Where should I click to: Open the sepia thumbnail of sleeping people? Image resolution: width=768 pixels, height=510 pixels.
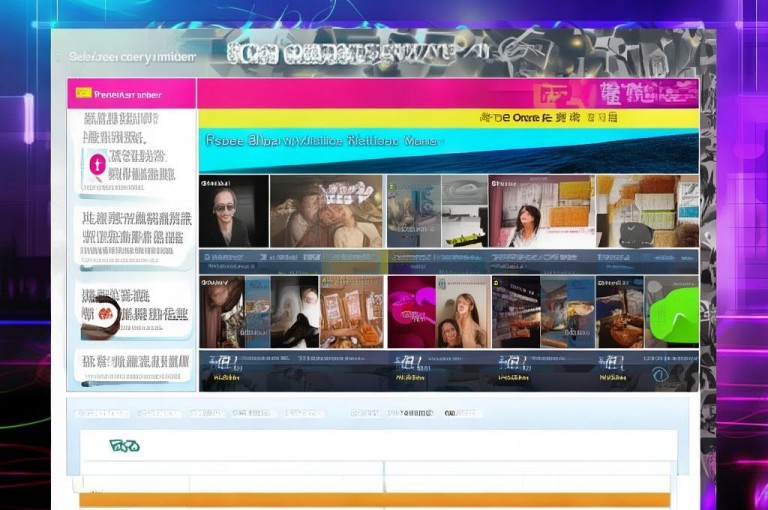[326, 211]
